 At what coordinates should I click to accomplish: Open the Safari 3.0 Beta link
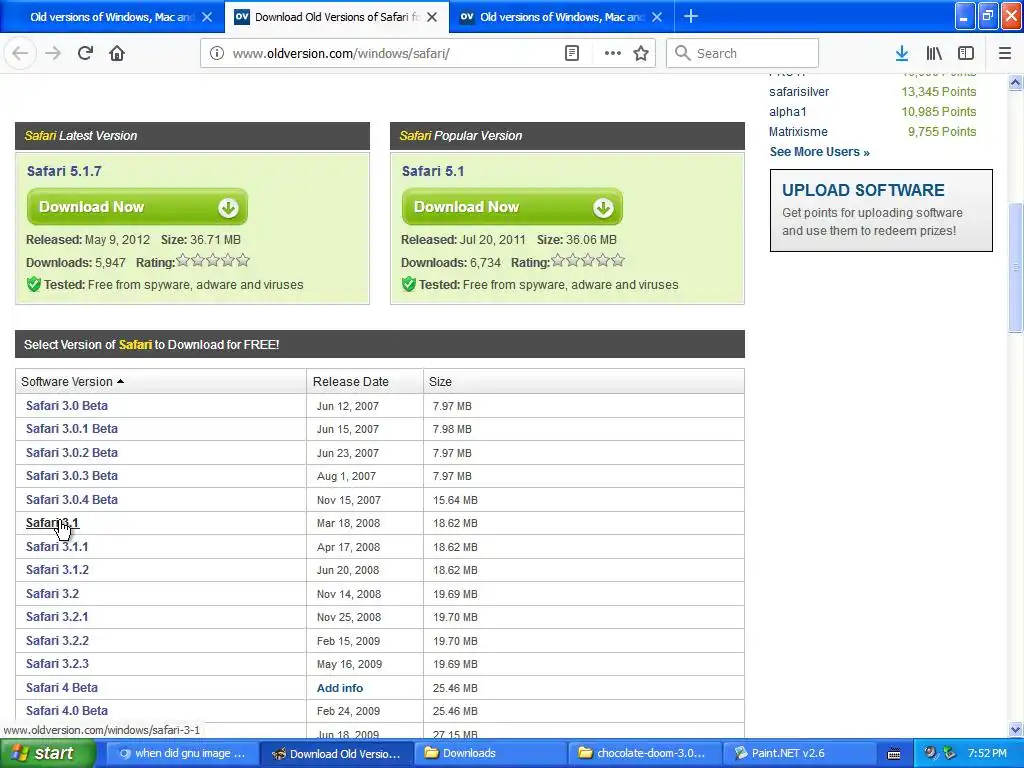coord(67,406)
